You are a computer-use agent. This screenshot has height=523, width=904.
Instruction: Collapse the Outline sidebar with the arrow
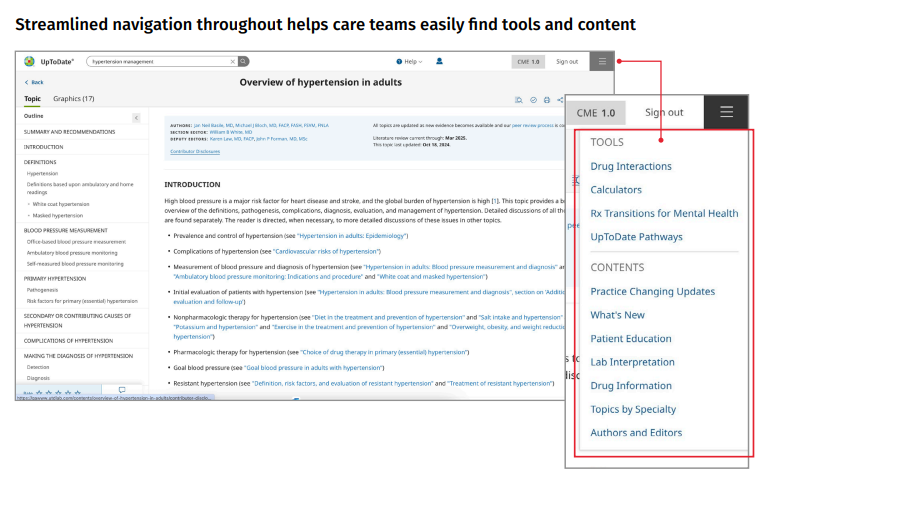(137, 118)
